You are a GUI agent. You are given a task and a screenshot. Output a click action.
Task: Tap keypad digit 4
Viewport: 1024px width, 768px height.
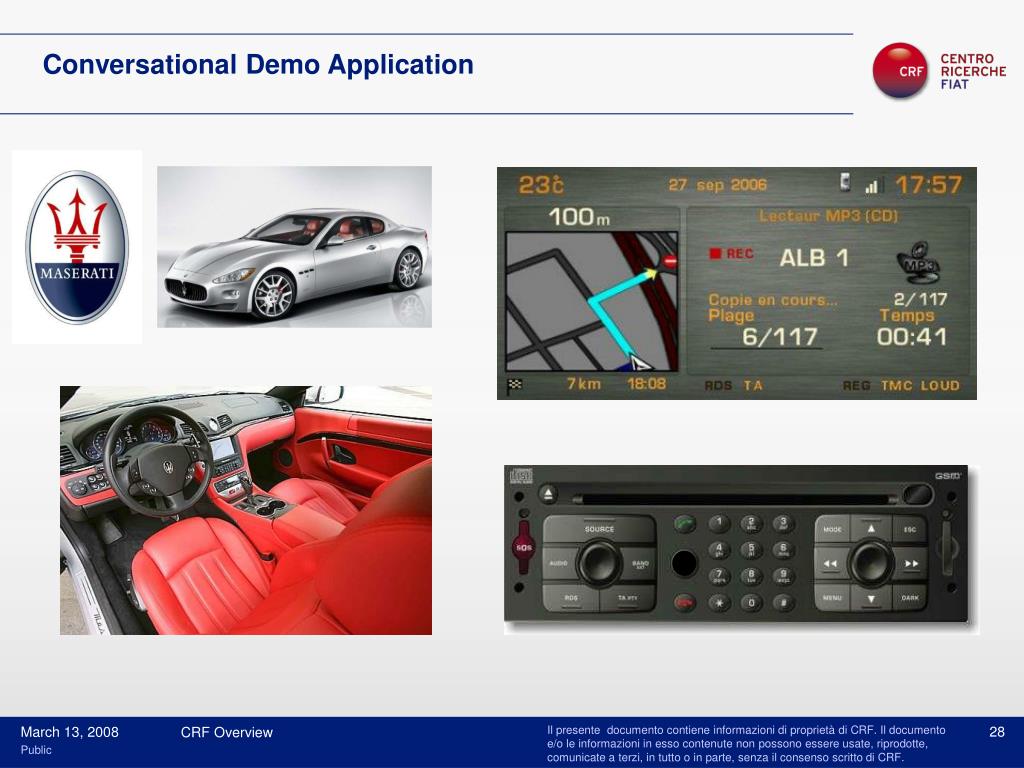pos(719,549)
